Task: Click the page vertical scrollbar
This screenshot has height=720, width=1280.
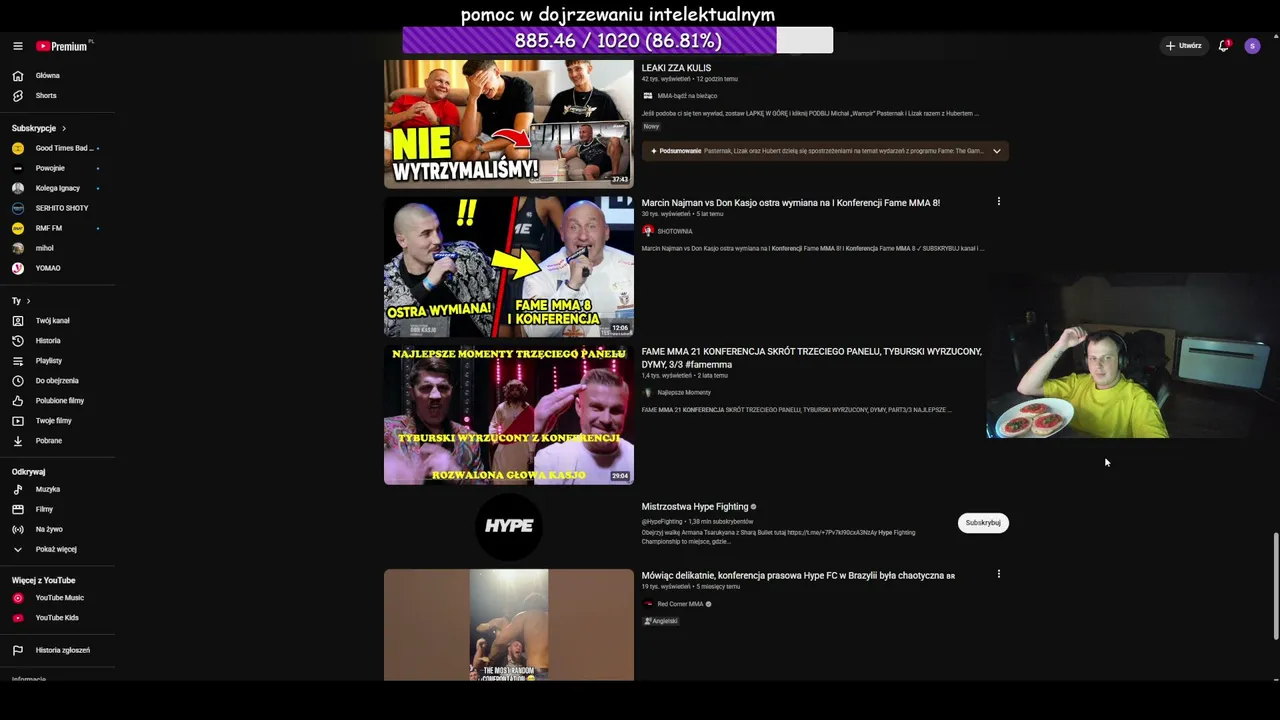Action: 1275,587
